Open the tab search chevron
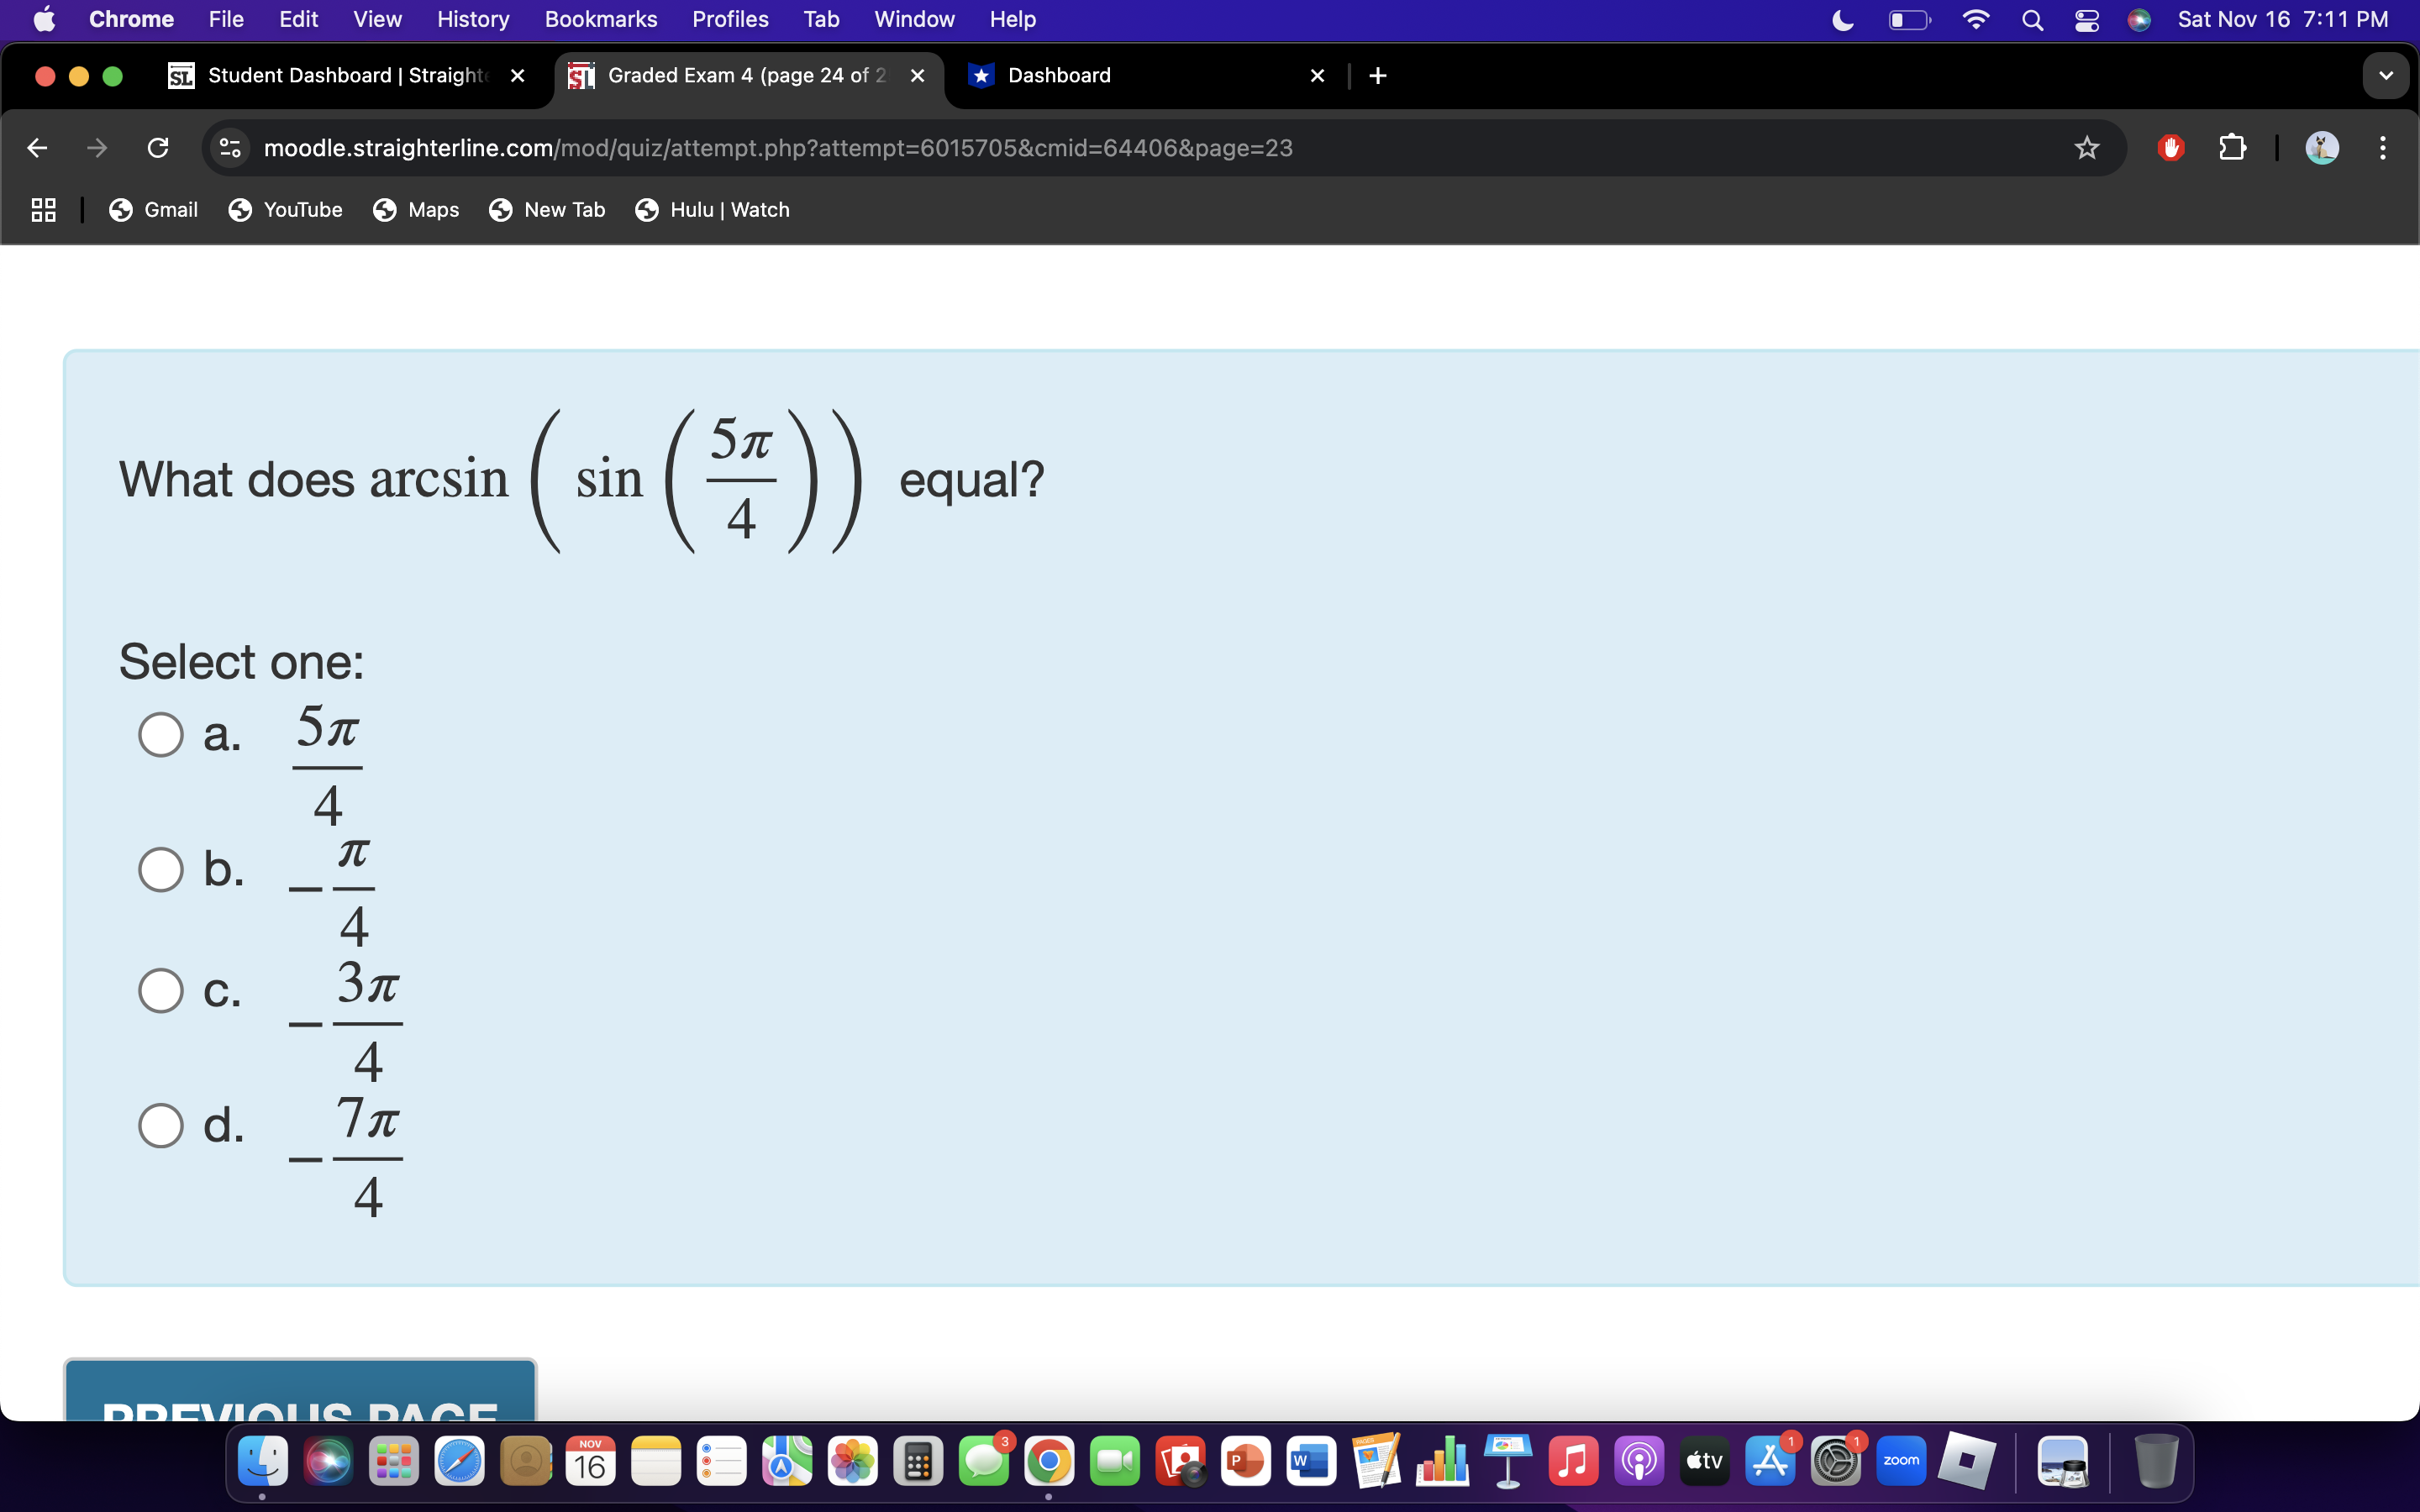The height and width of the screenshot is (1512, 2420). click(x=2386, y=75)
